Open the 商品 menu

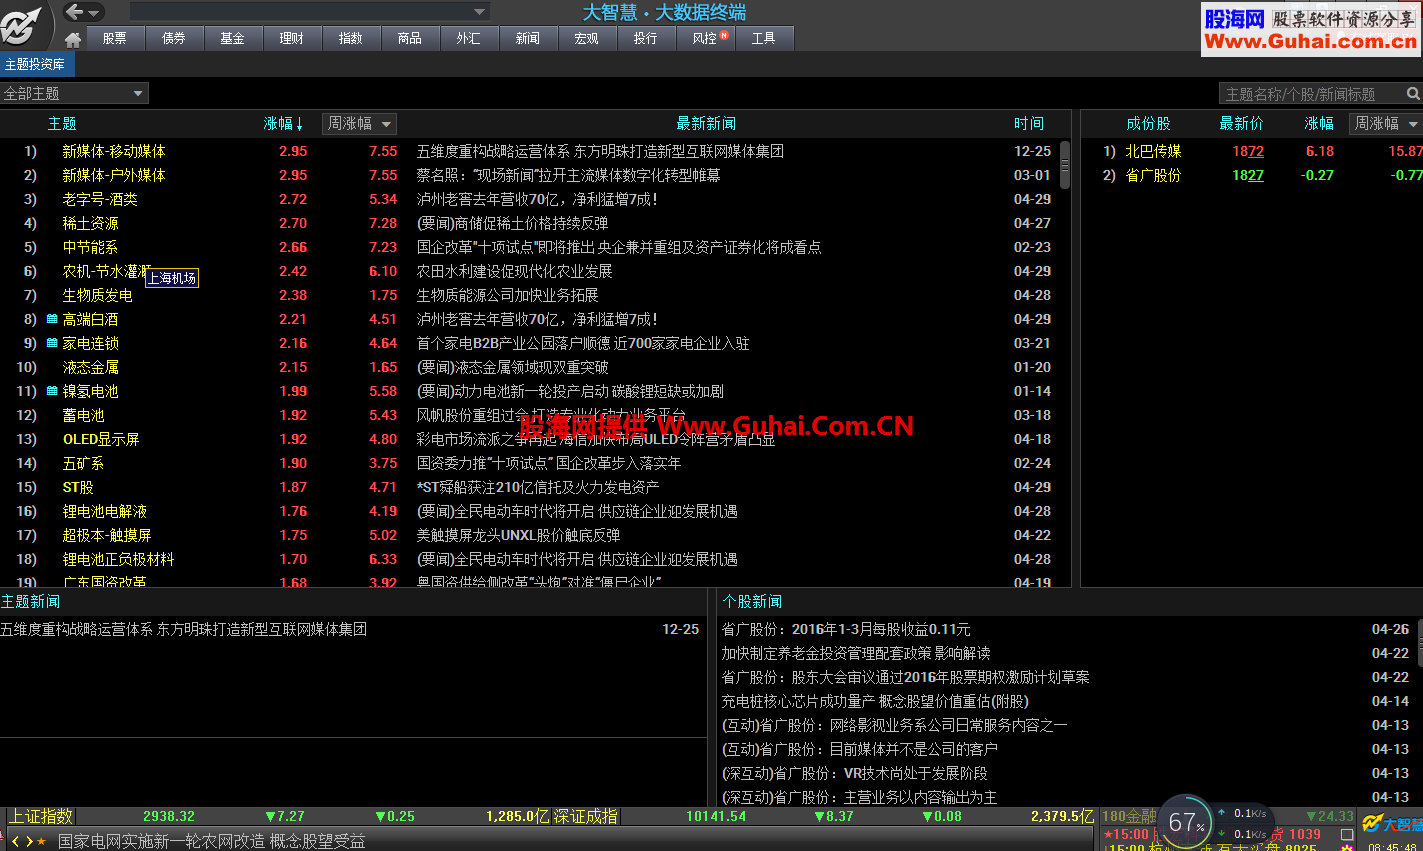(409, 38)
